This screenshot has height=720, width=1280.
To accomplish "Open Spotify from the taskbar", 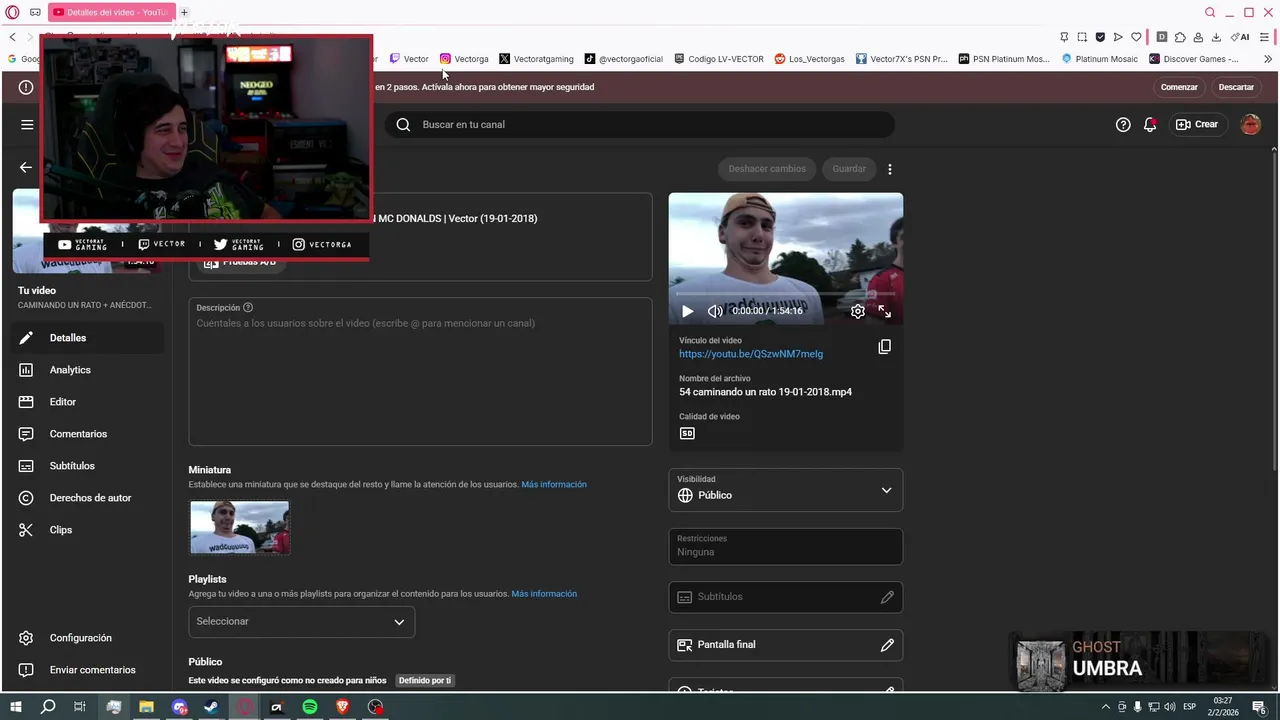I will click(x=310, y=707).
